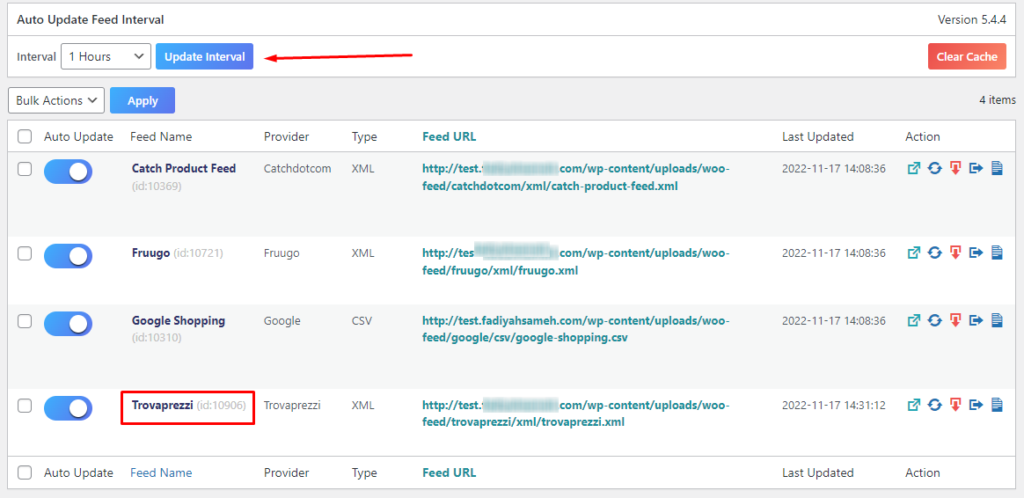Select all feeds with header checkbox
Image resolution: width=1024 pixels, height=498 pixels.
coord(24,137)
